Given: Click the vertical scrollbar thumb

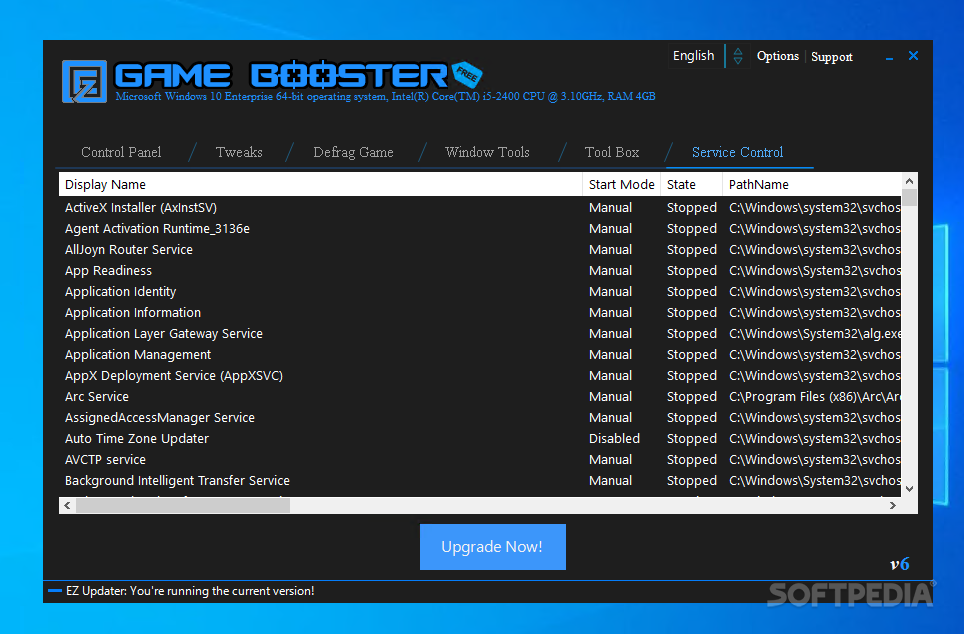Looking at the screenshot, I should pyautogui.click(x=909, y=198).
